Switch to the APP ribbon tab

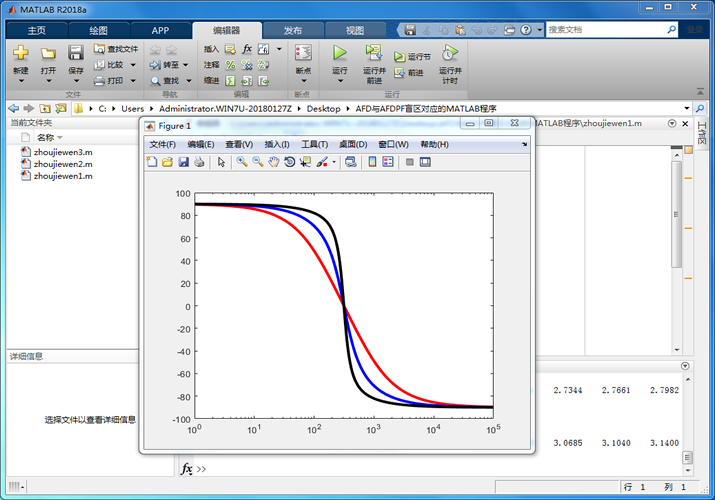pos(160,31)
